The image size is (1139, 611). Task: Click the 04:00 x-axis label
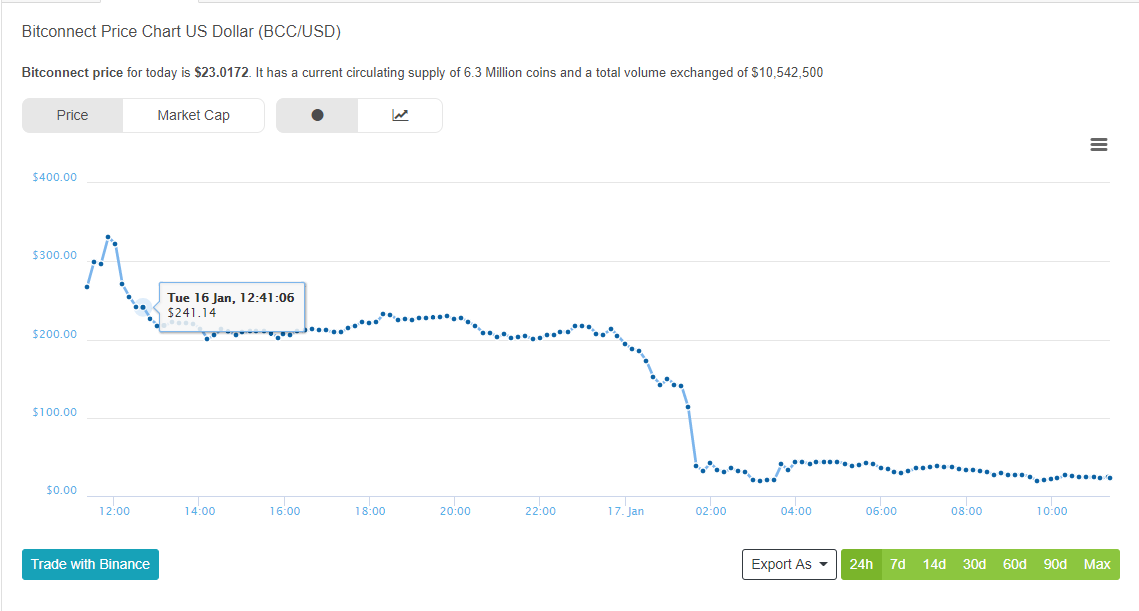796,511
